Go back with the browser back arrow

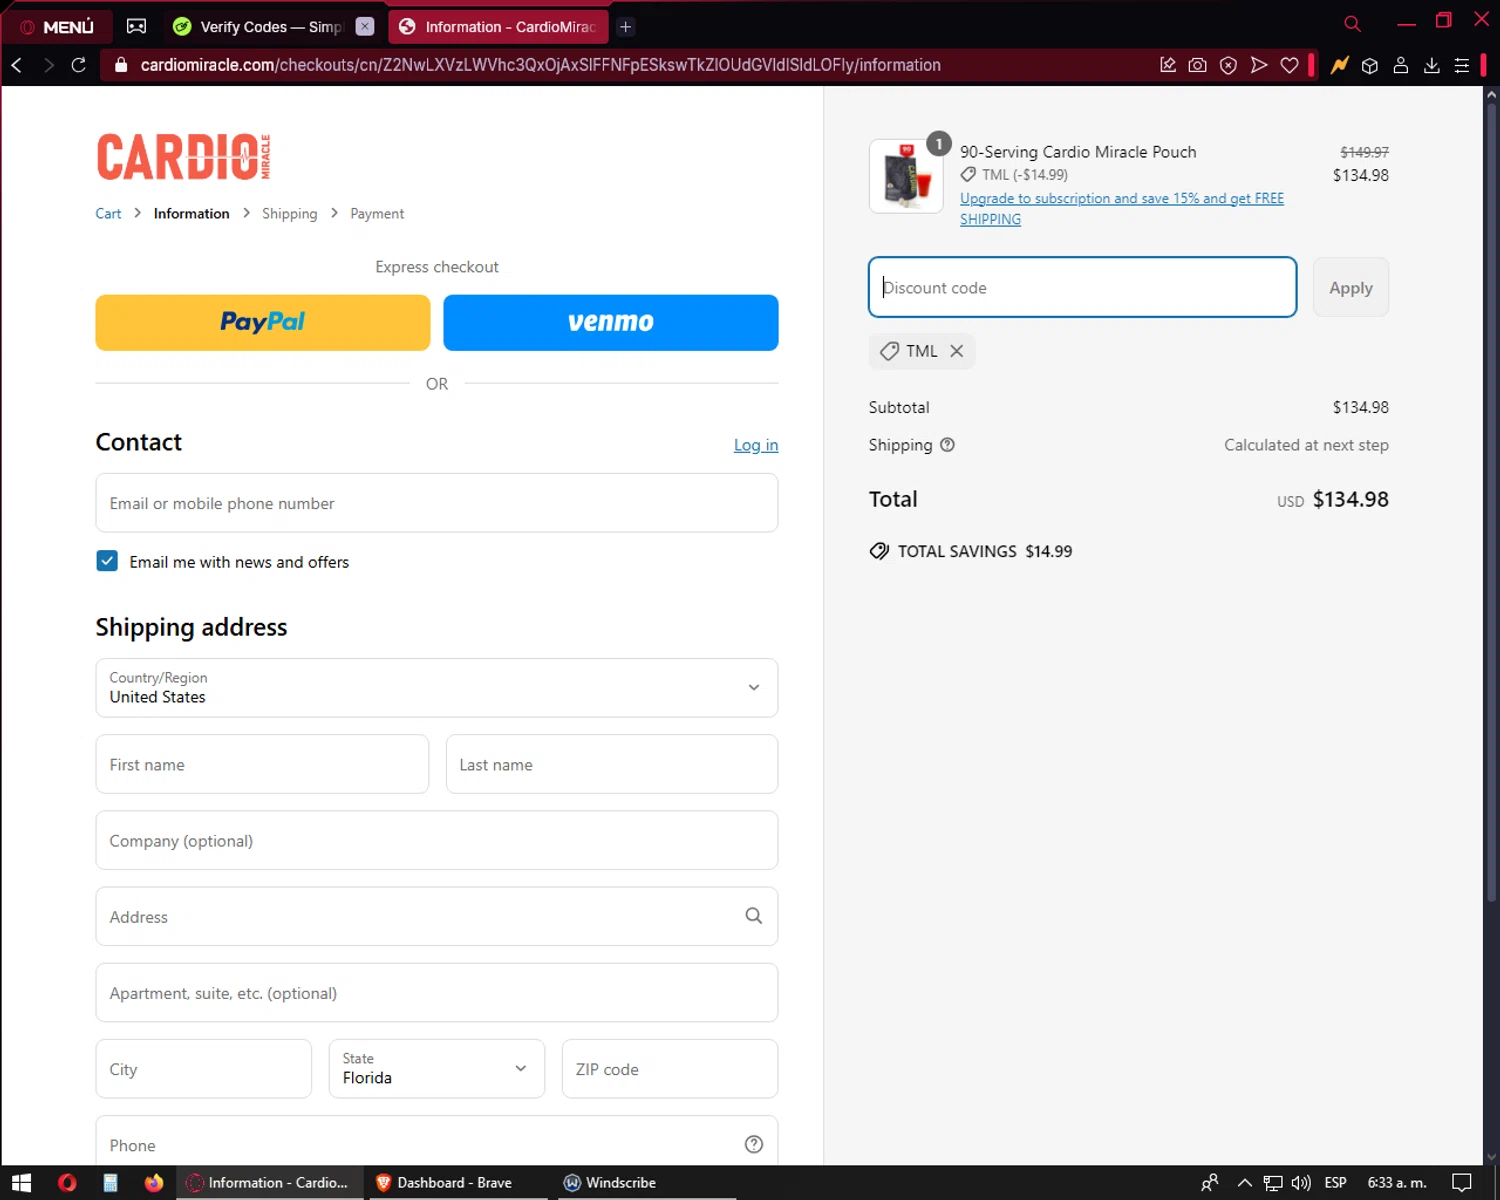pyautogui.click(x=17, y=65)
